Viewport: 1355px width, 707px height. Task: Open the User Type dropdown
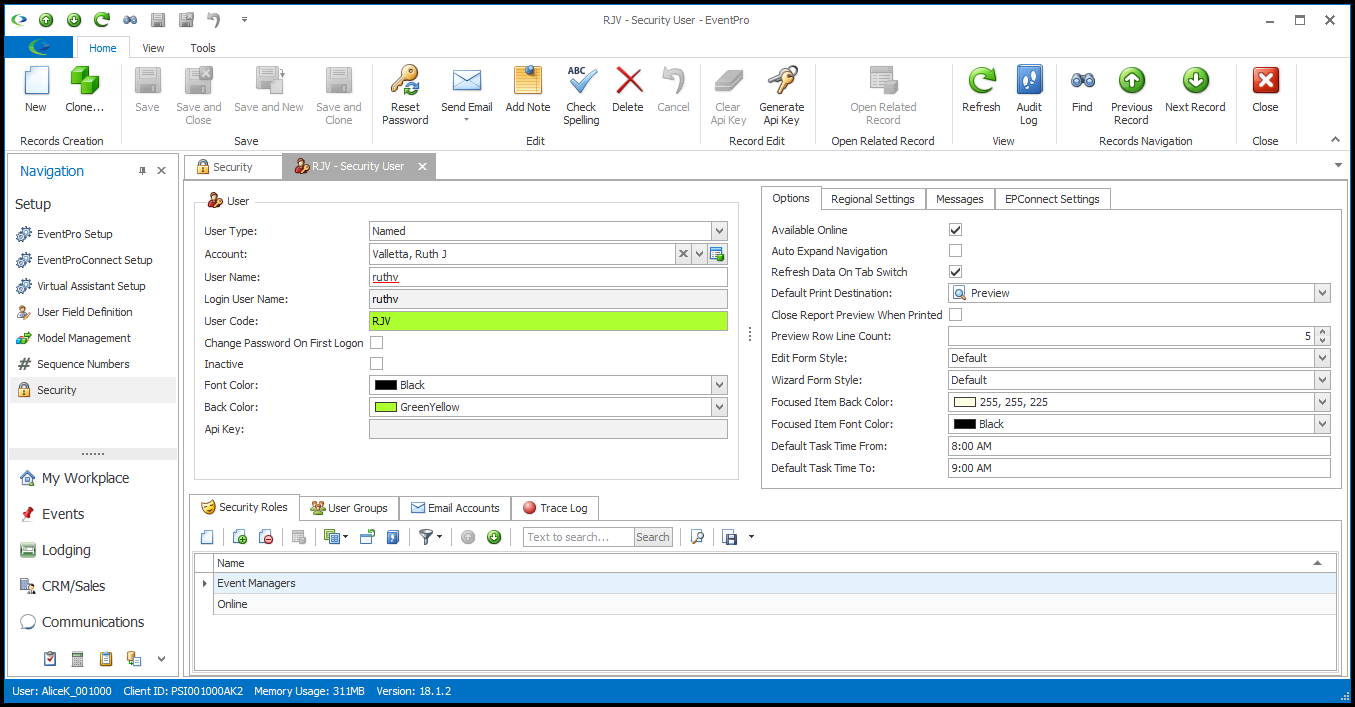pos(719,231)
